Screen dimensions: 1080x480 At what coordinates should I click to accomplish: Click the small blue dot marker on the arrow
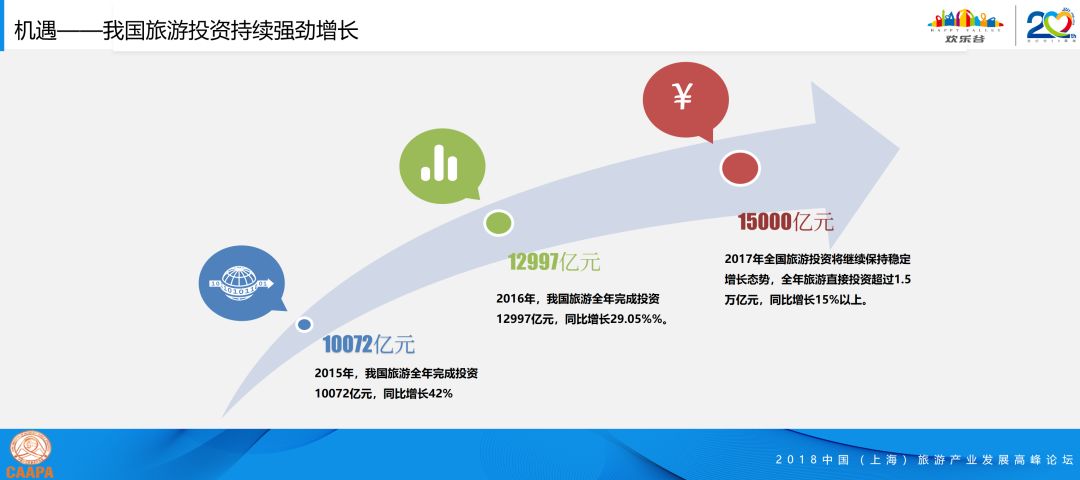click(x=304, y=324)
